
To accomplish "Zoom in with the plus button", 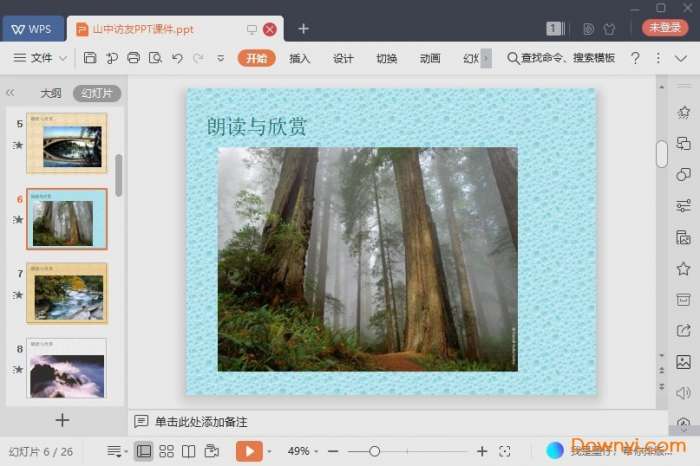I will coord(482,451).
